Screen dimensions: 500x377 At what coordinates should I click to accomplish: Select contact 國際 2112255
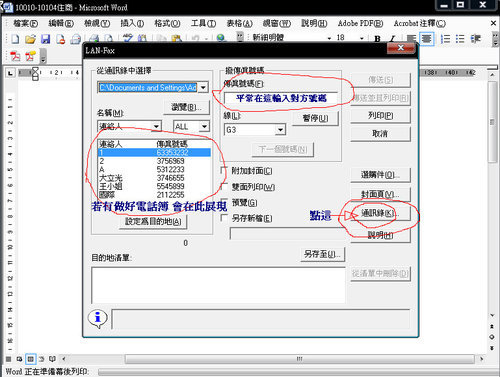(154, 195)
